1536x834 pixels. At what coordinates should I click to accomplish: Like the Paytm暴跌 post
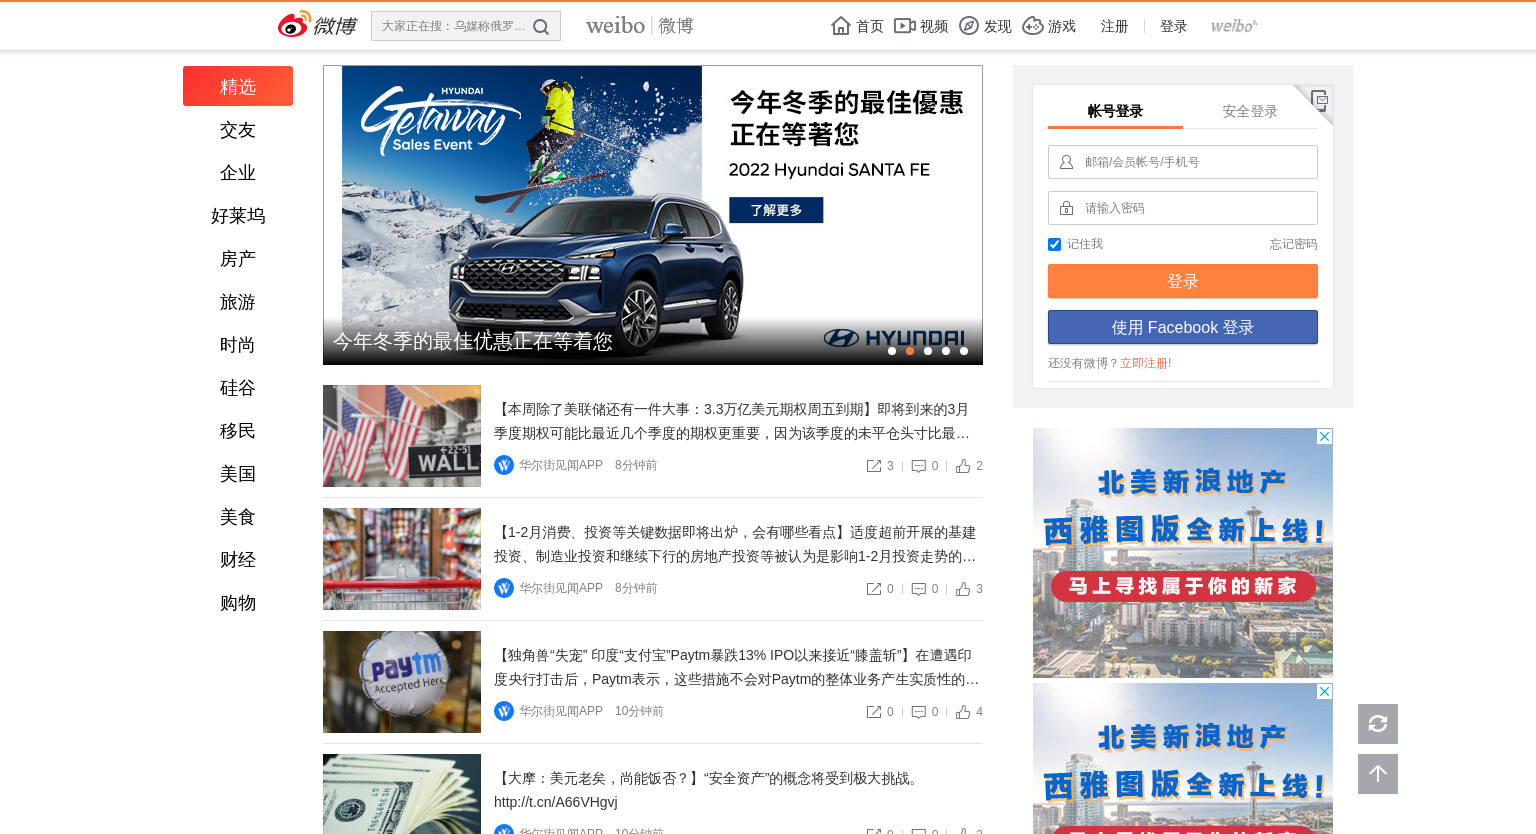[x=969, y=712]
